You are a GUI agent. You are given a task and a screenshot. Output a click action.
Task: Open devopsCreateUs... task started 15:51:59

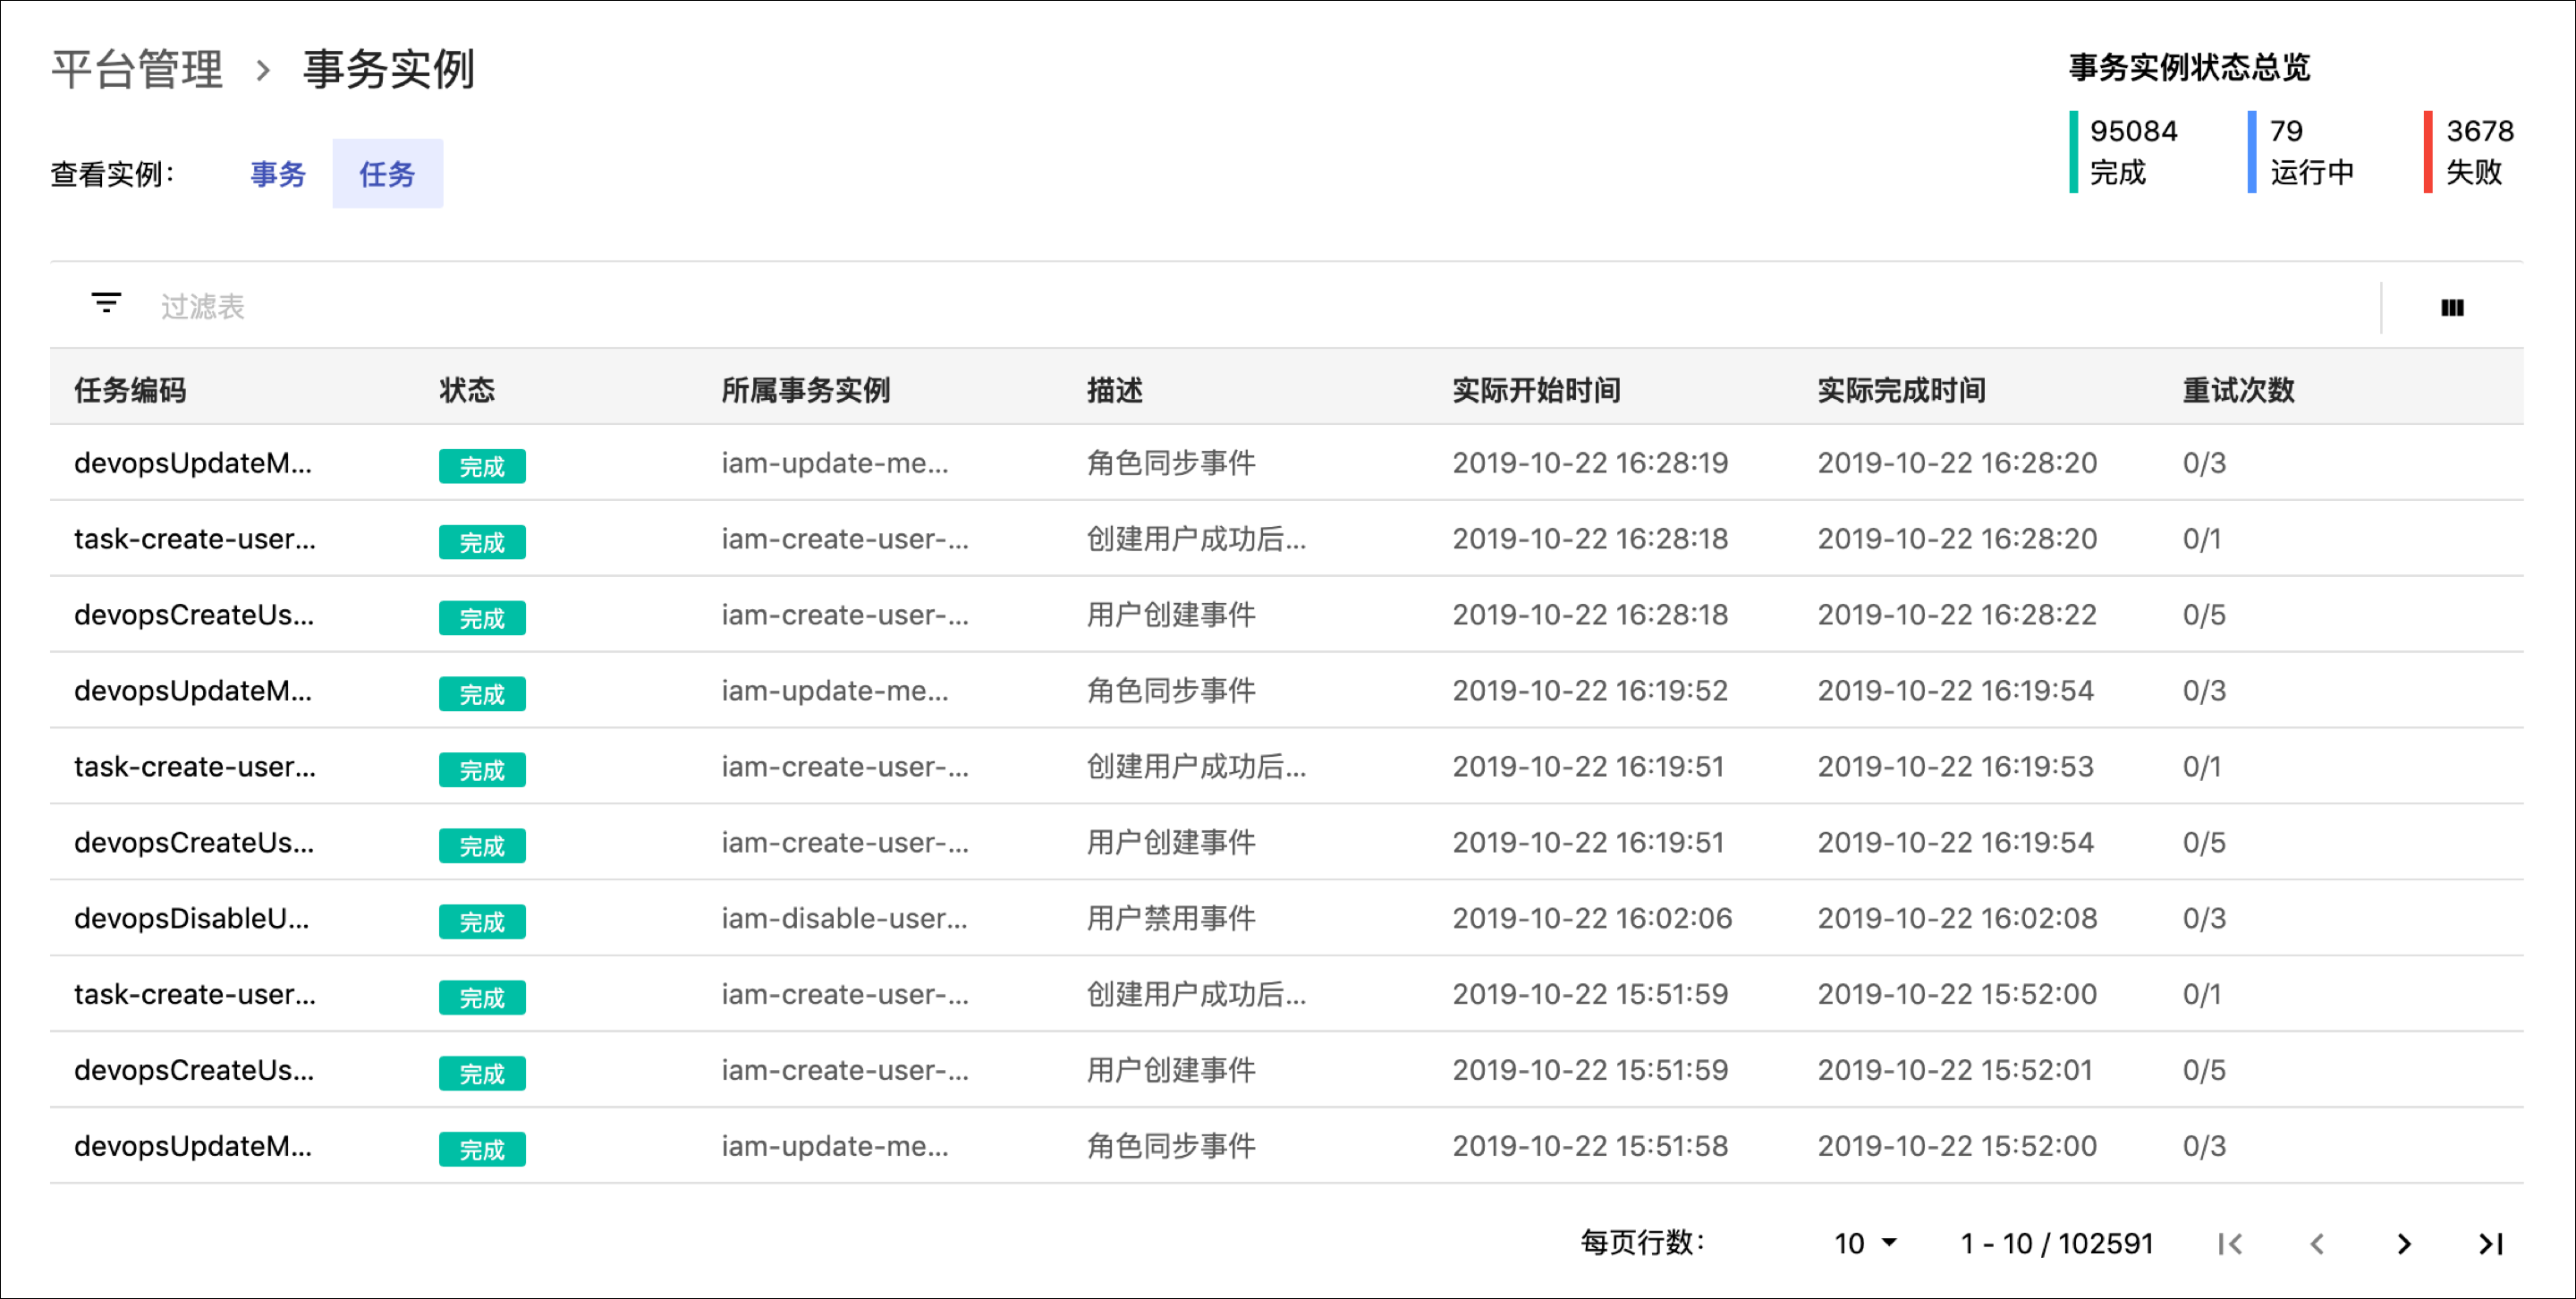tap(194, 1071)
